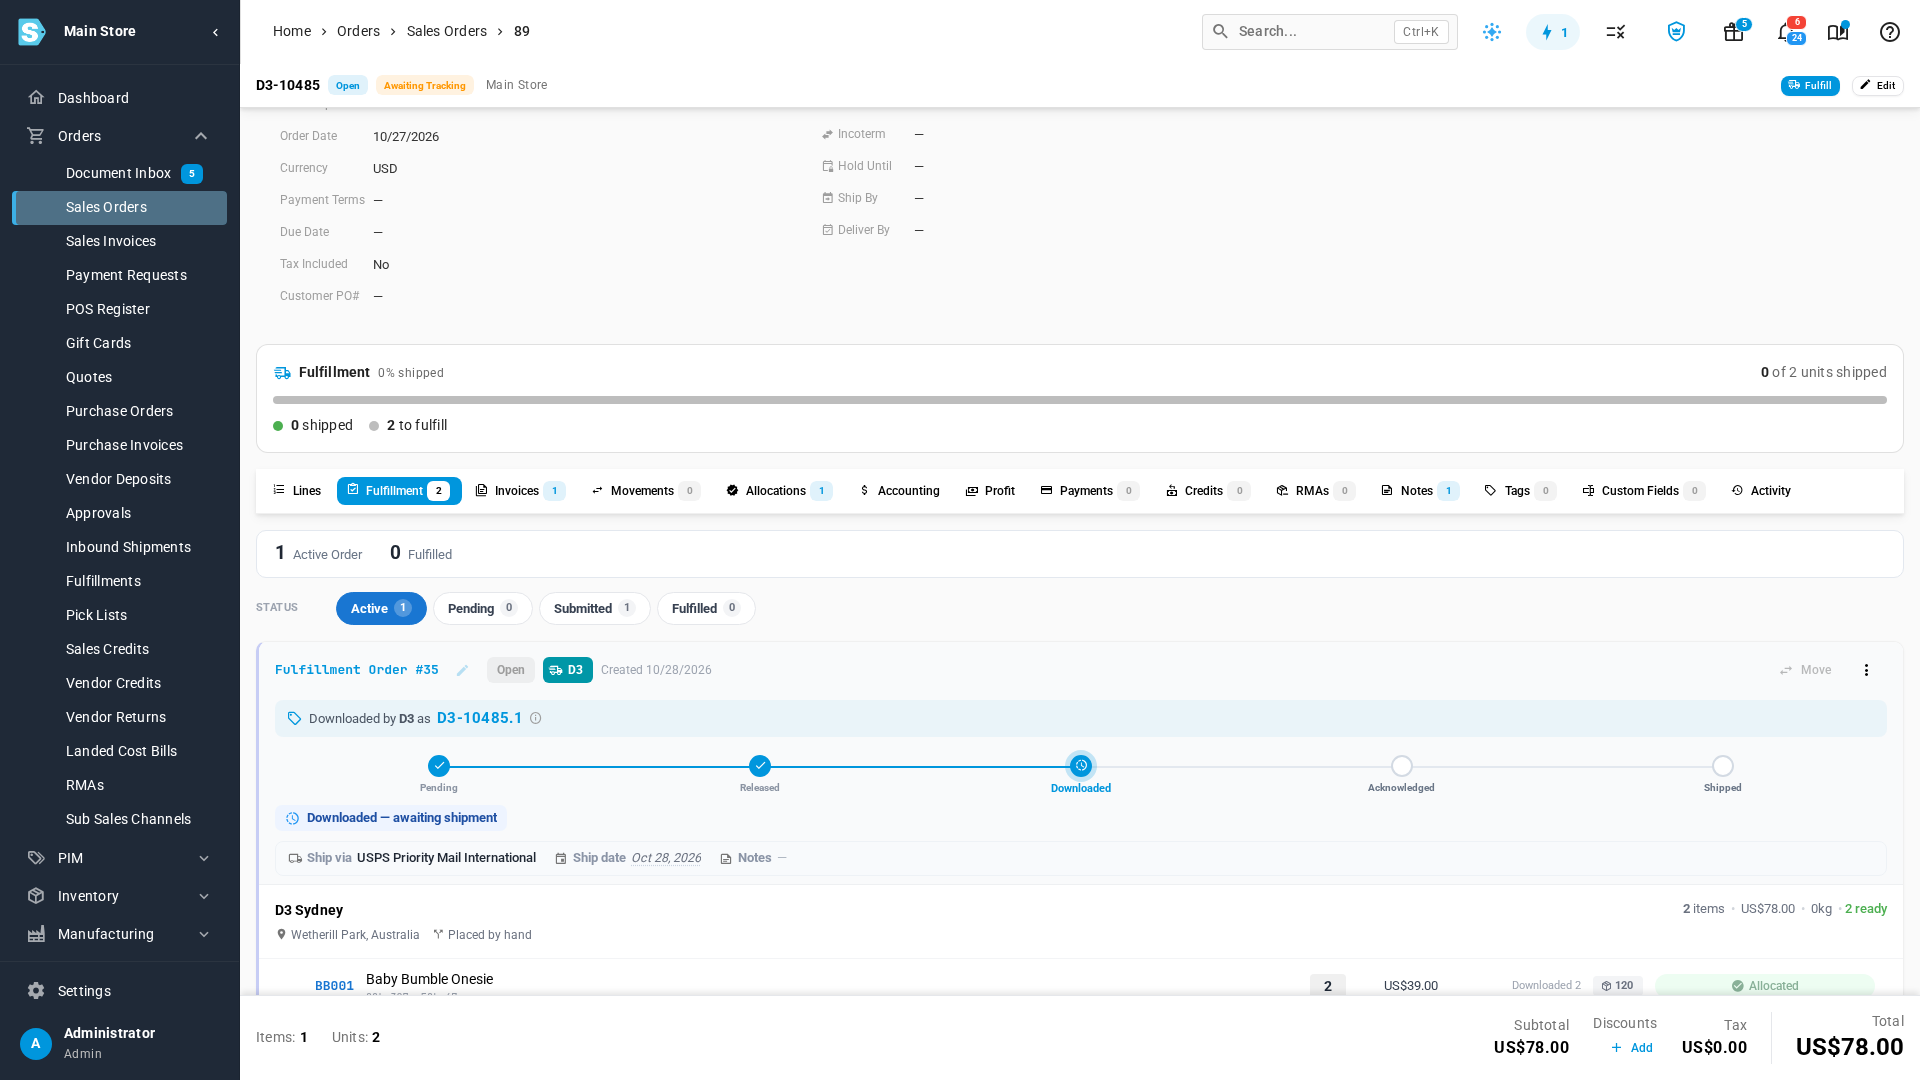
Task: Select the Active status filter
Action: point(381,608)
